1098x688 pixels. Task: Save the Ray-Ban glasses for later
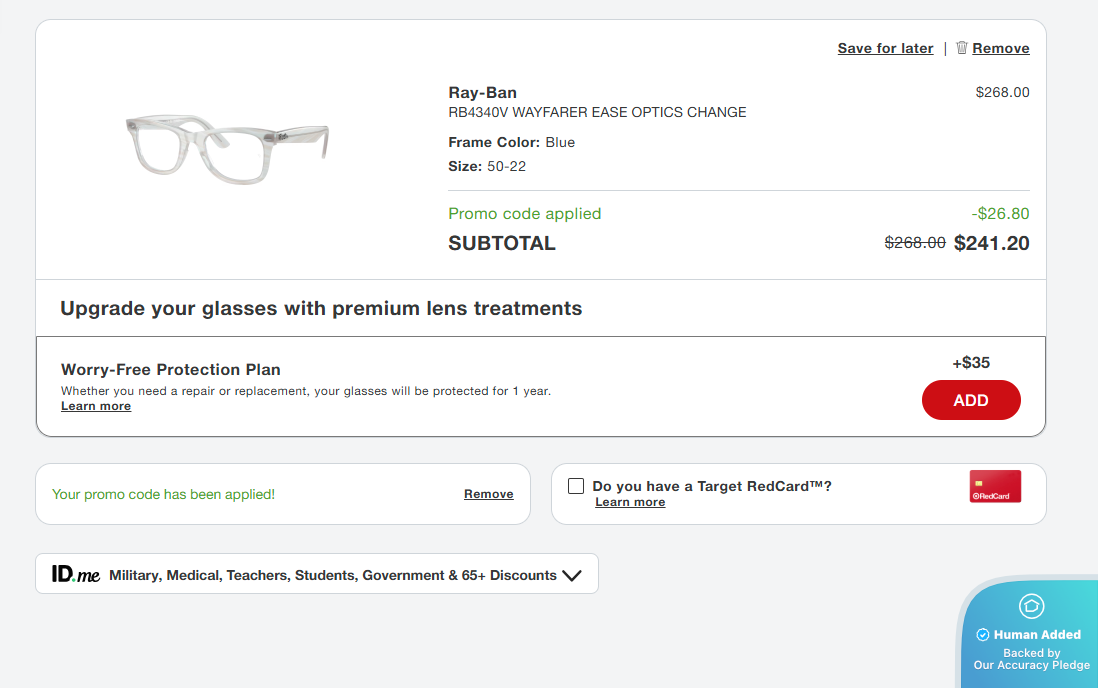coord(885,48)
